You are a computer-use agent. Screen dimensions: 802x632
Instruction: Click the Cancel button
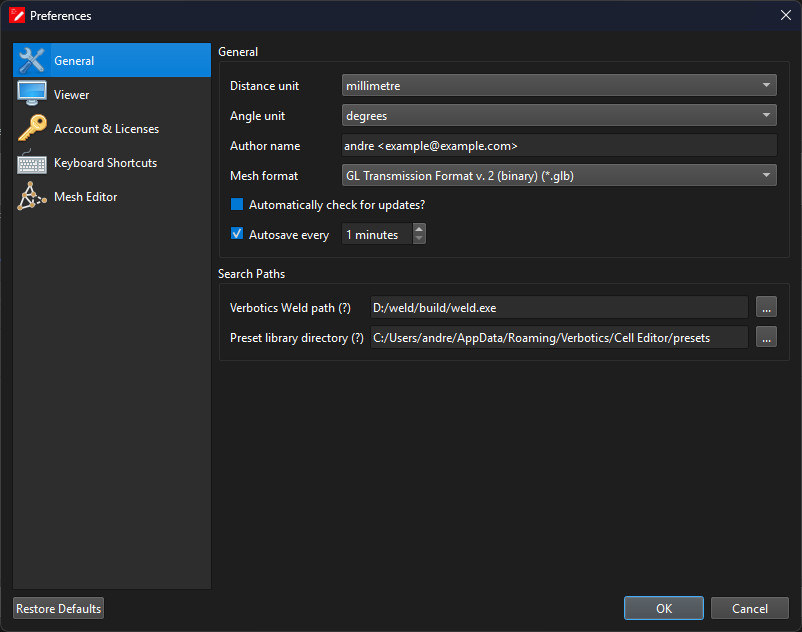click(749, 608)
